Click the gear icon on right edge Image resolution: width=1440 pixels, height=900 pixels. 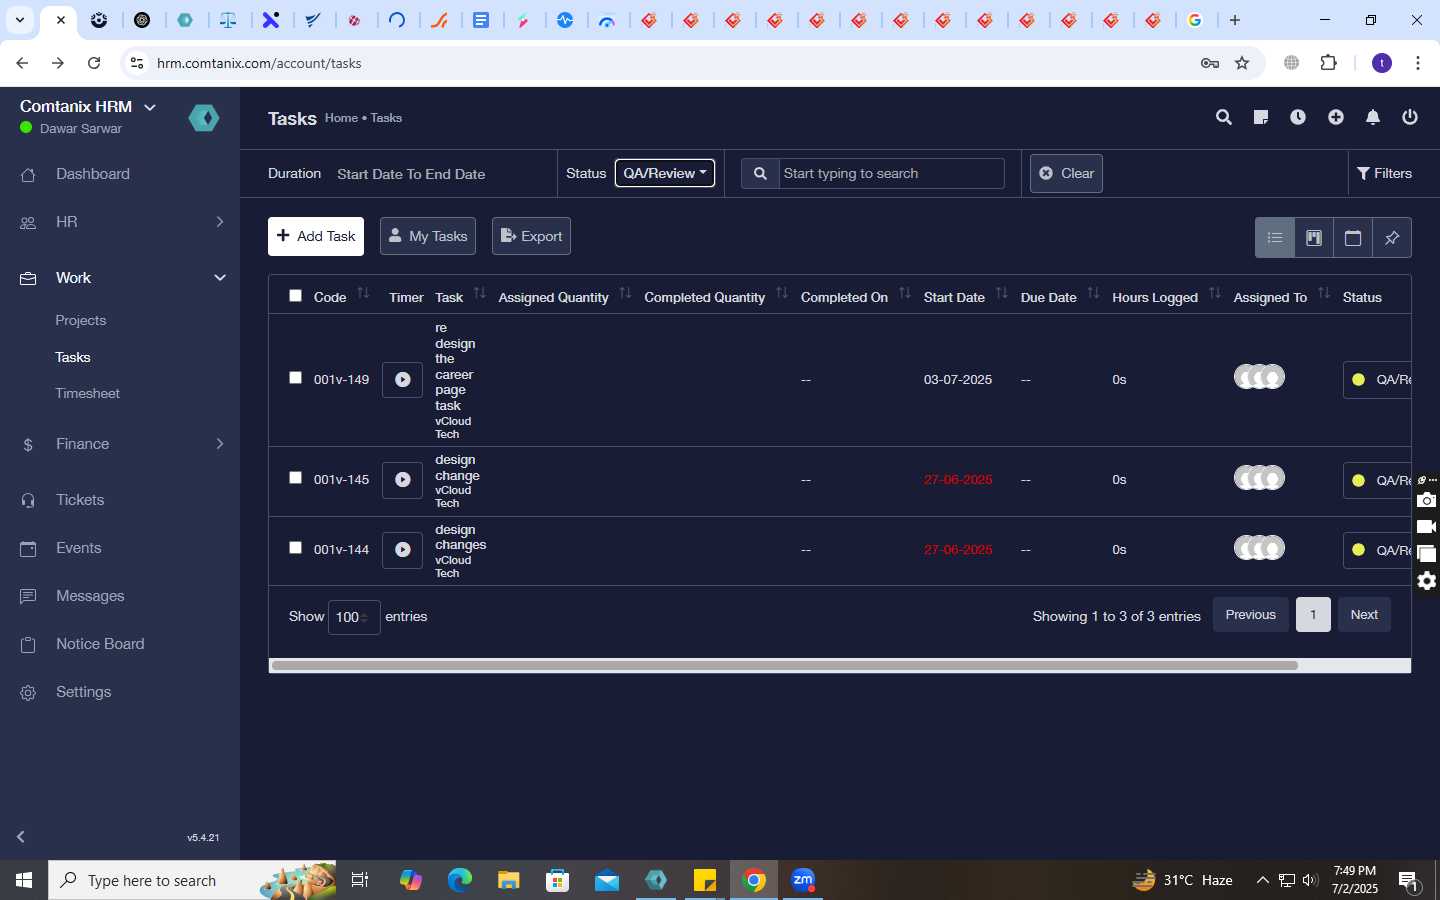click(1427, 581)
